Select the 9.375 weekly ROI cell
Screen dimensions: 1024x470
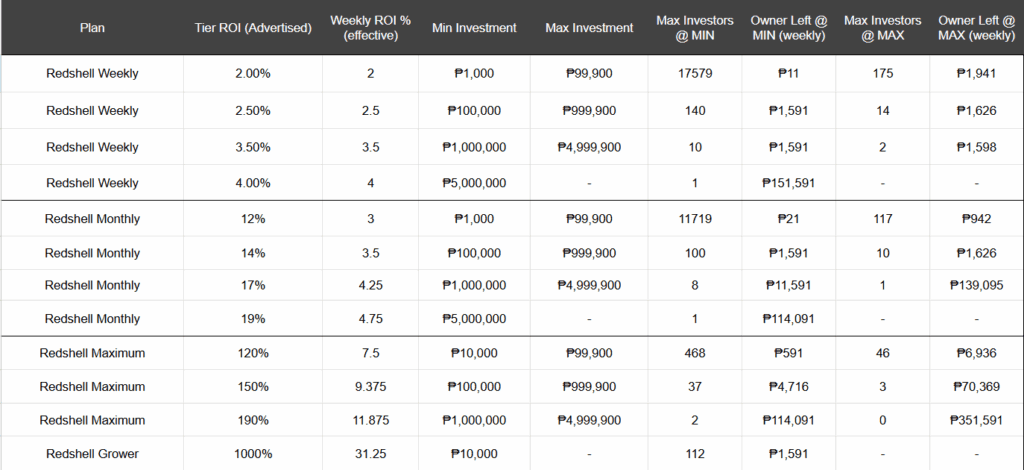(370, 386)
